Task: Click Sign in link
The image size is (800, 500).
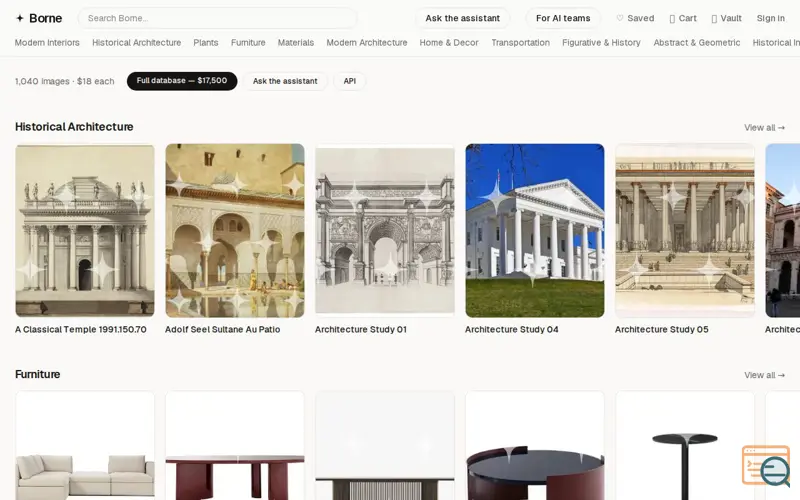Action: point(770,18)
